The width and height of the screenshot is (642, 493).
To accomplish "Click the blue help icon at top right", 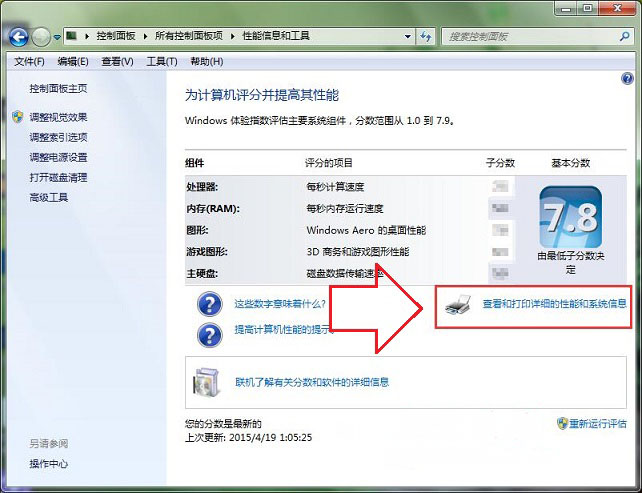I will coord(627,78).
